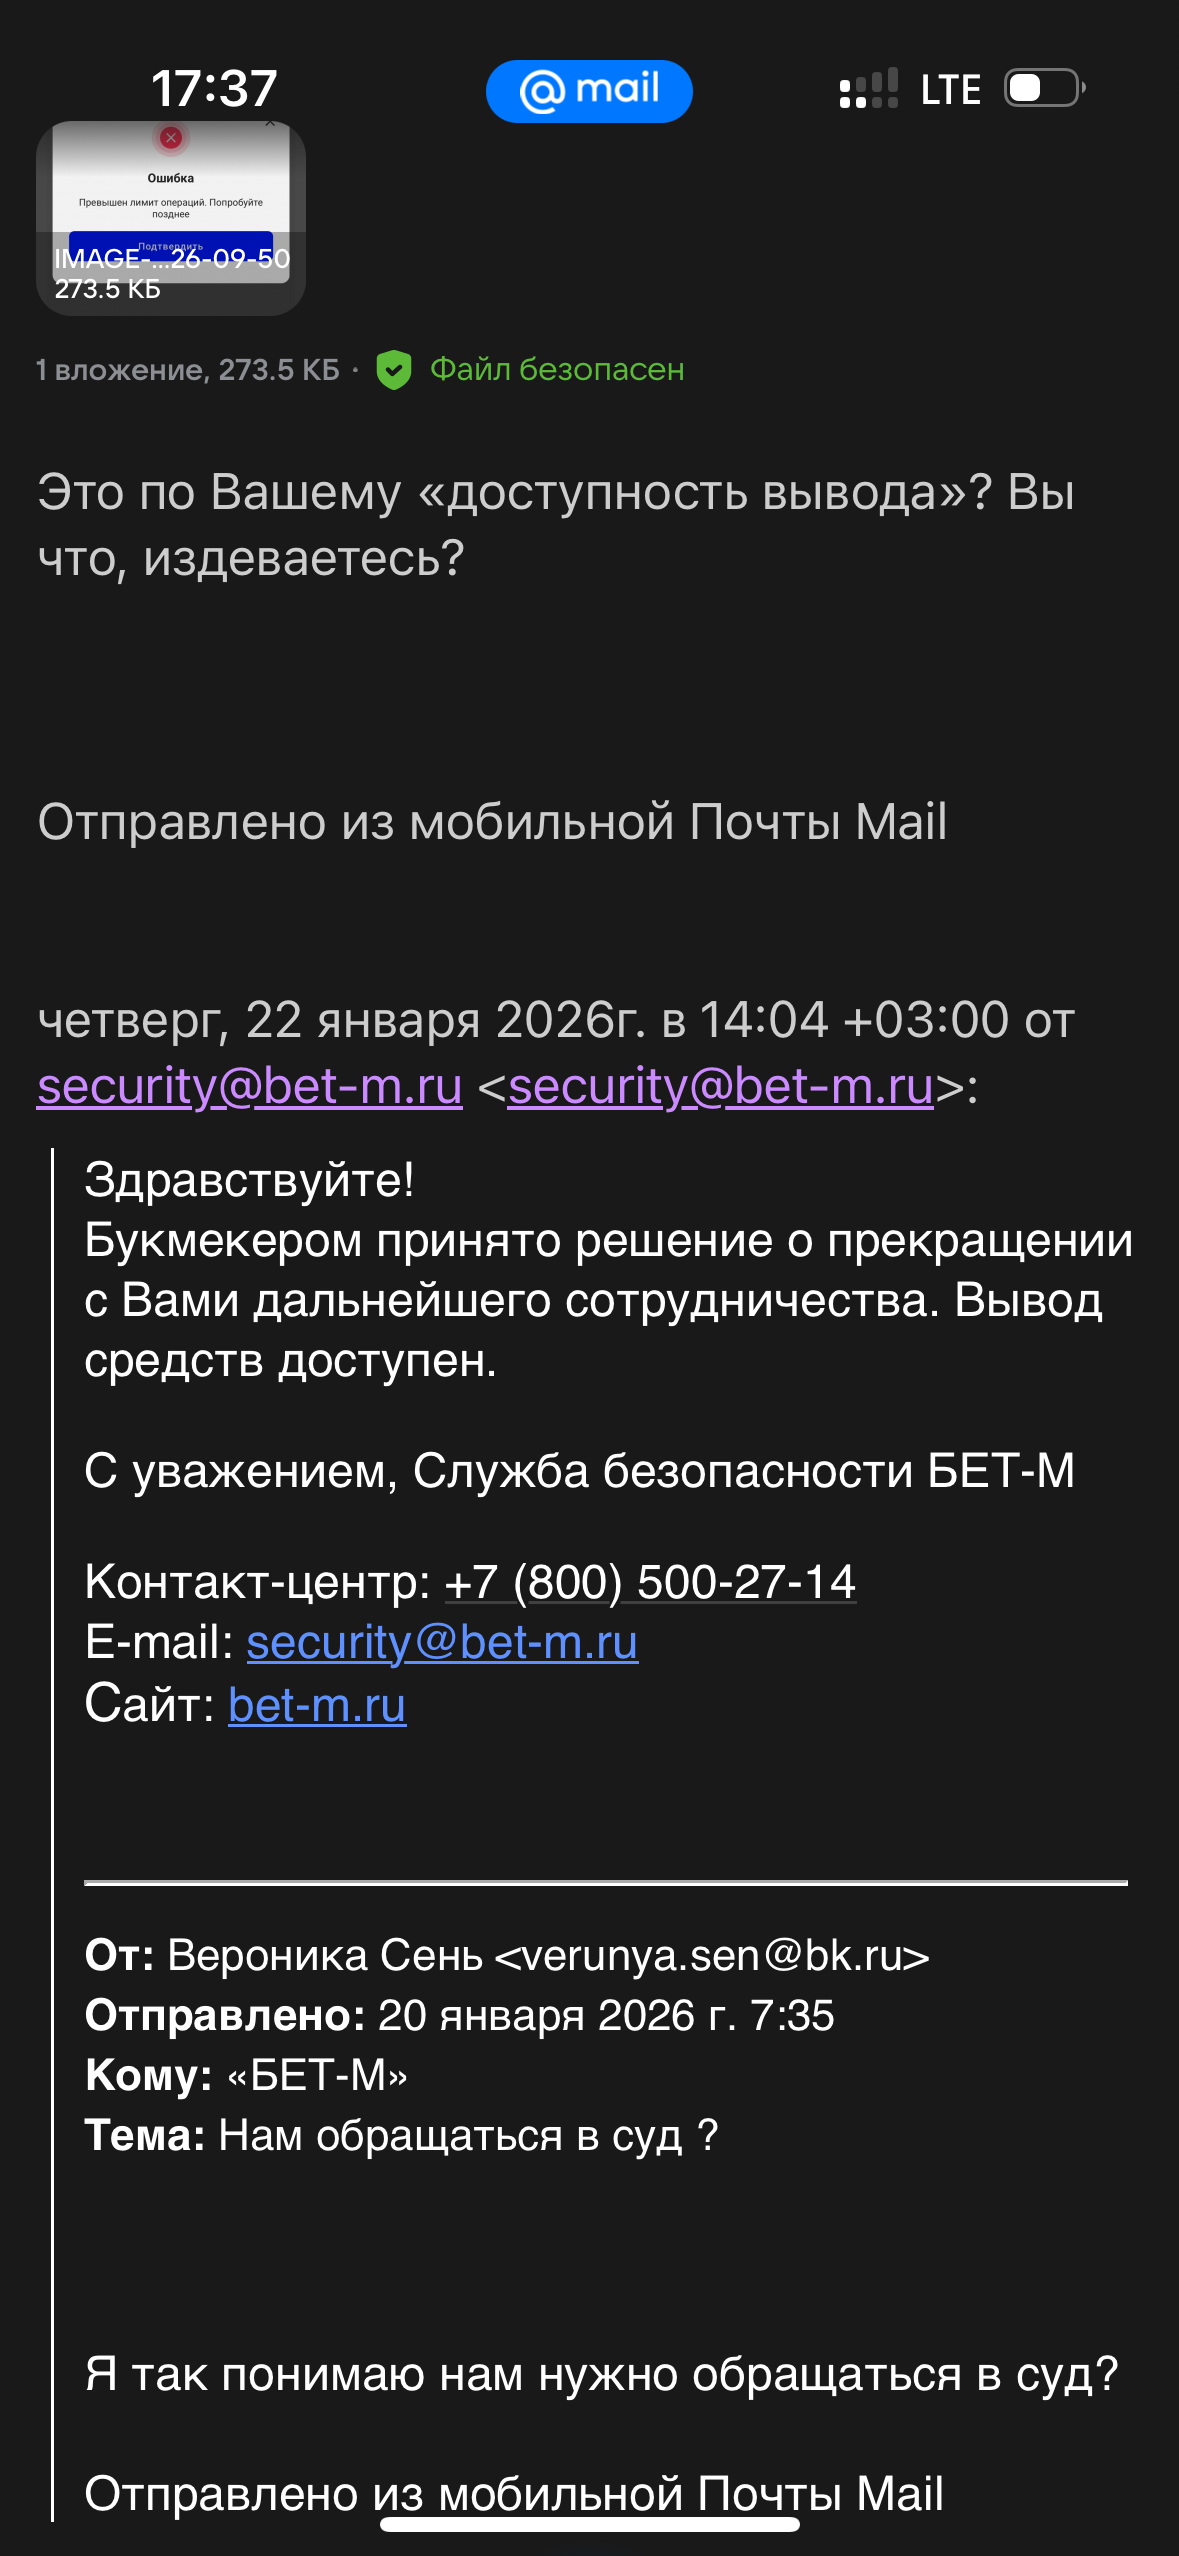
Task: Tap the "Здравствуйте!" greeting in quoted message
Action: [x=249, y=1180]
